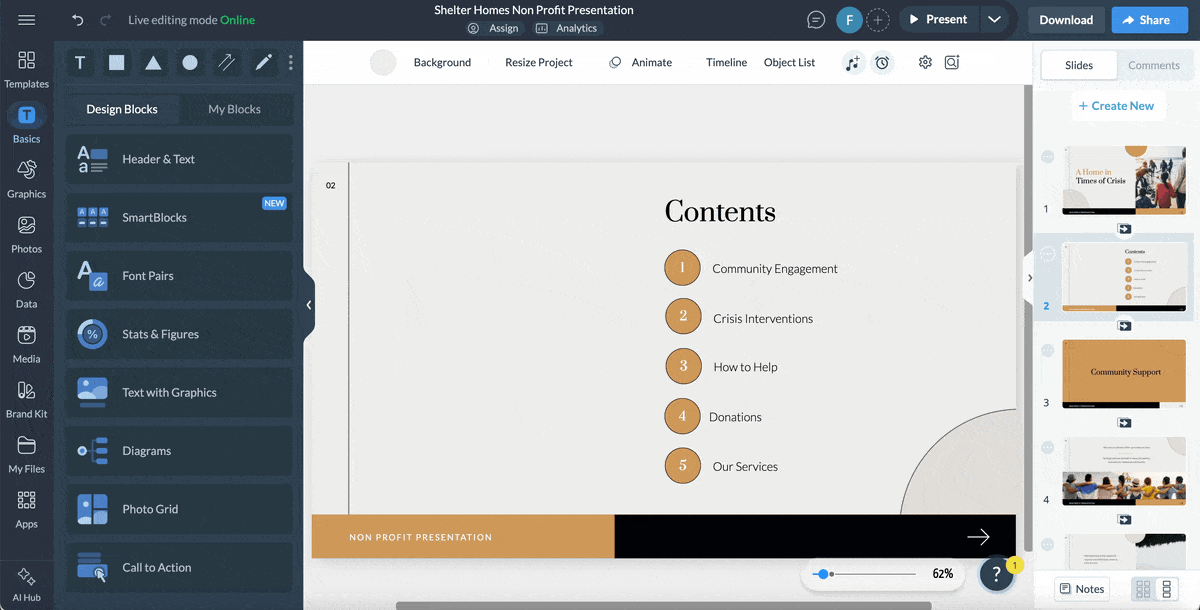Switch to grid slide view
The width and height of the screenshot is (1200, 610).
point(1142,589)
